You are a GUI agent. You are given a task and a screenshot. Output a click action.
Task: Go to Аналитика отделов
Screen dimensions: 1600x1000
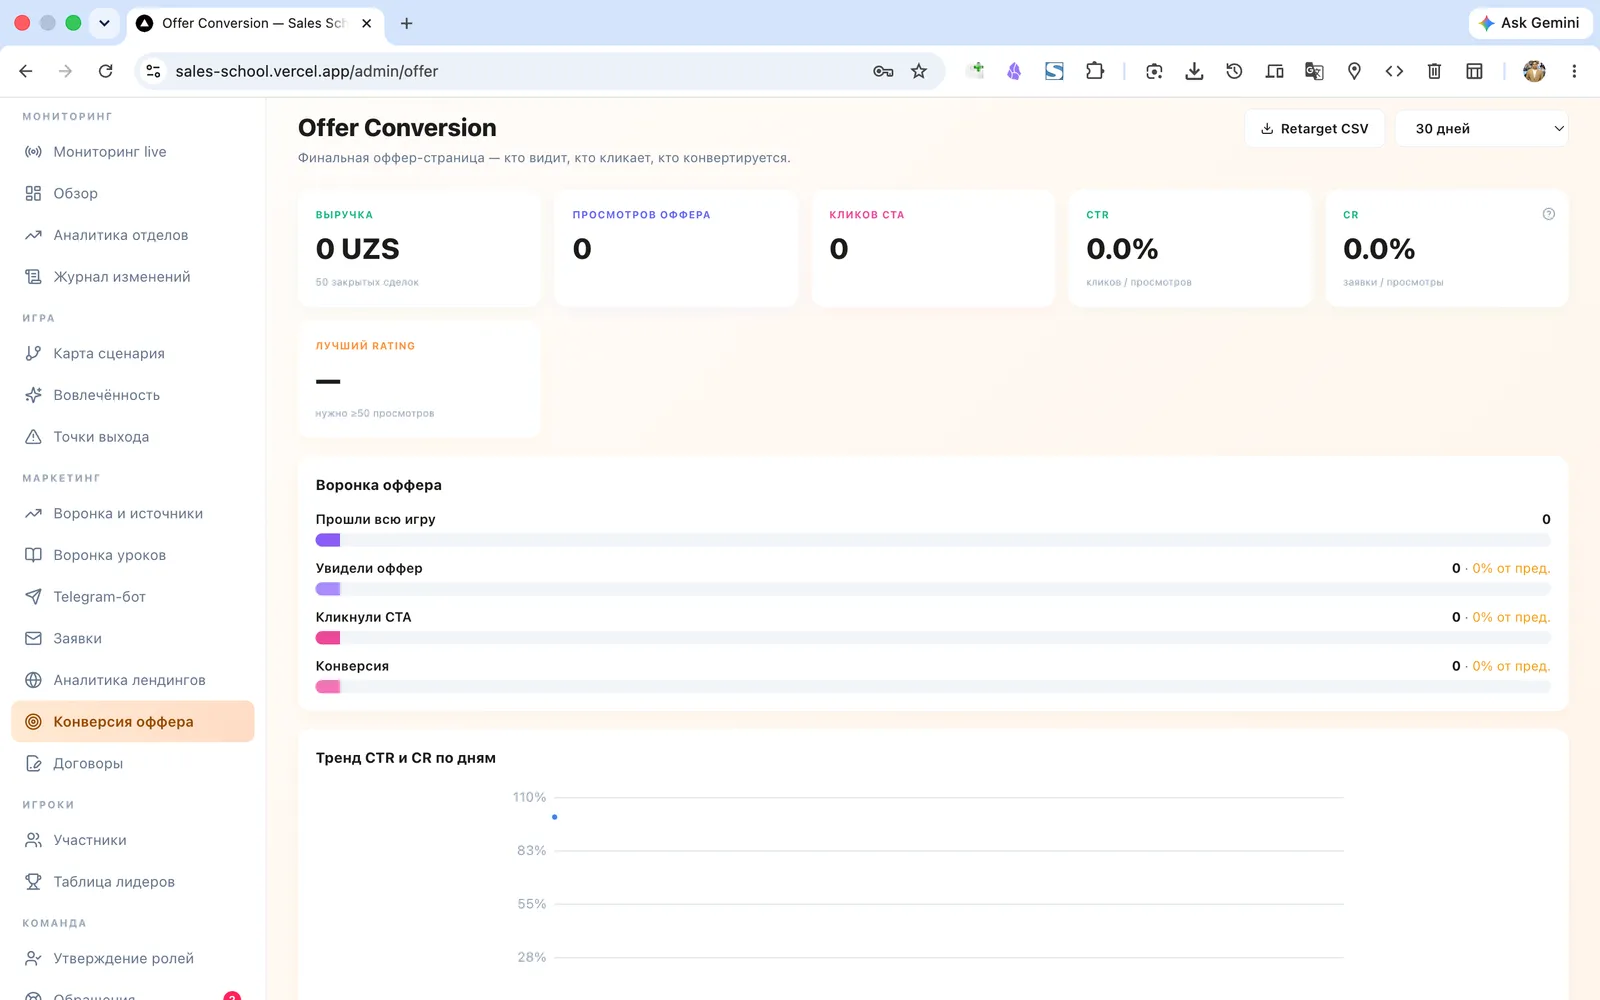[x=133, y=235]
